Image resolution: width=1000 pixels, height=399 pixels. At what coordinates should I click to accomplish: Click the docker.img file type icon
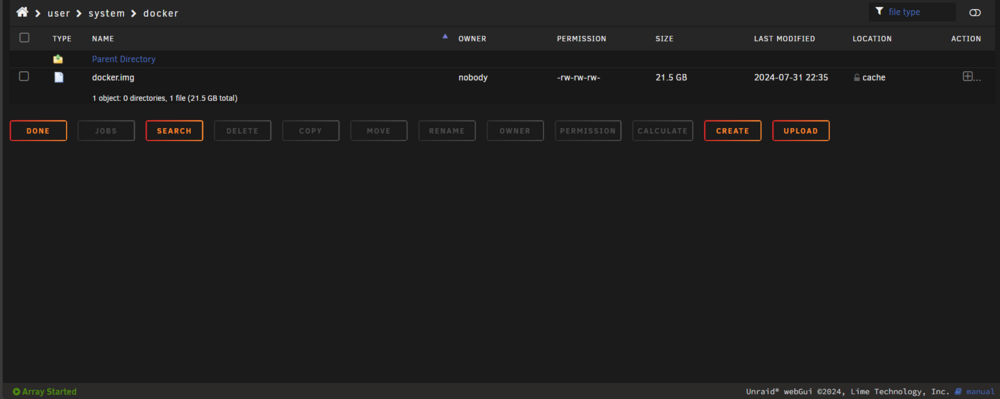59,77
